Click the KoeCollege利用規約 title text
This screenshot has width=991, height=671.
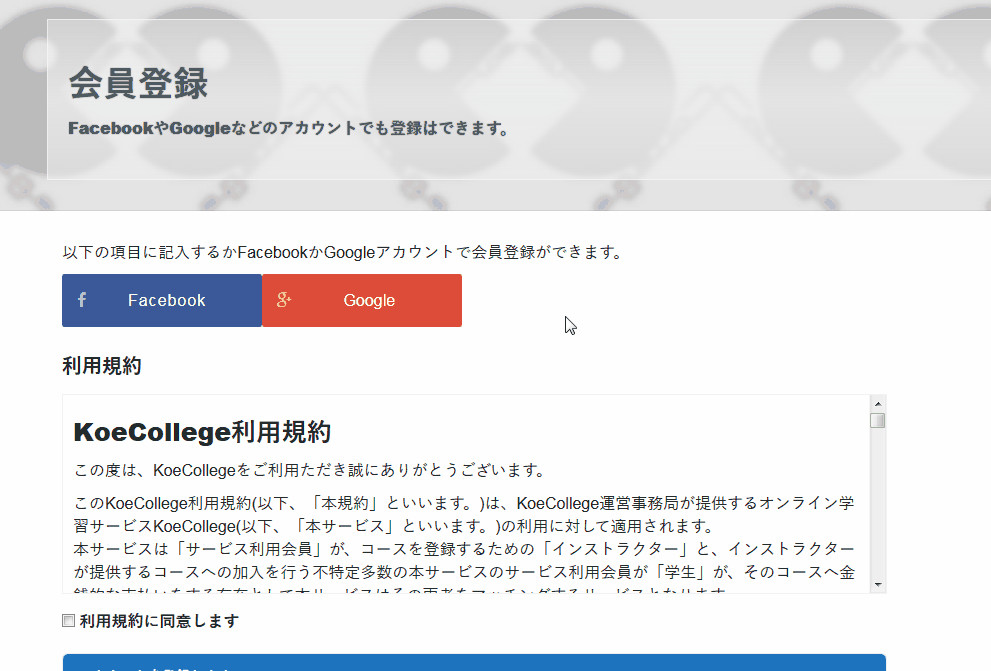pos(202,432)
